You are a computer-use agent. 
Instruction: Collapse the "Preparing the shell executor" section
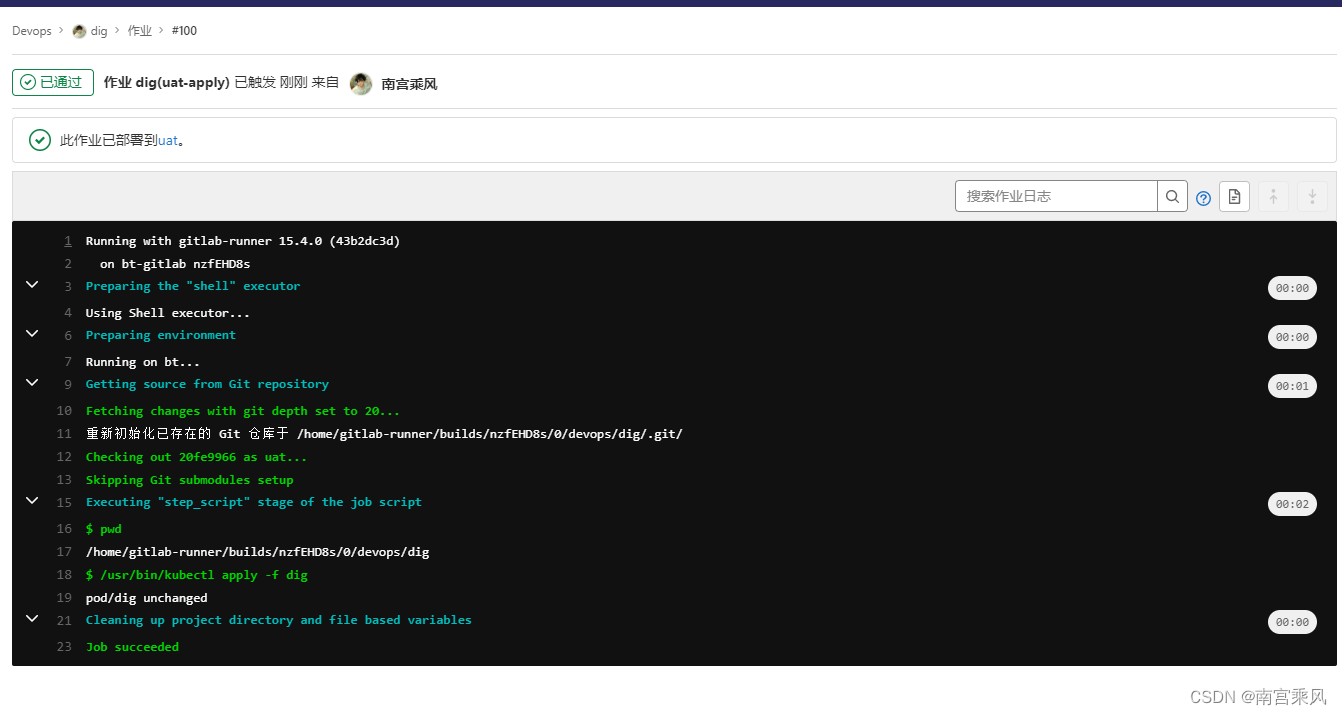click(x=31, y=285)
